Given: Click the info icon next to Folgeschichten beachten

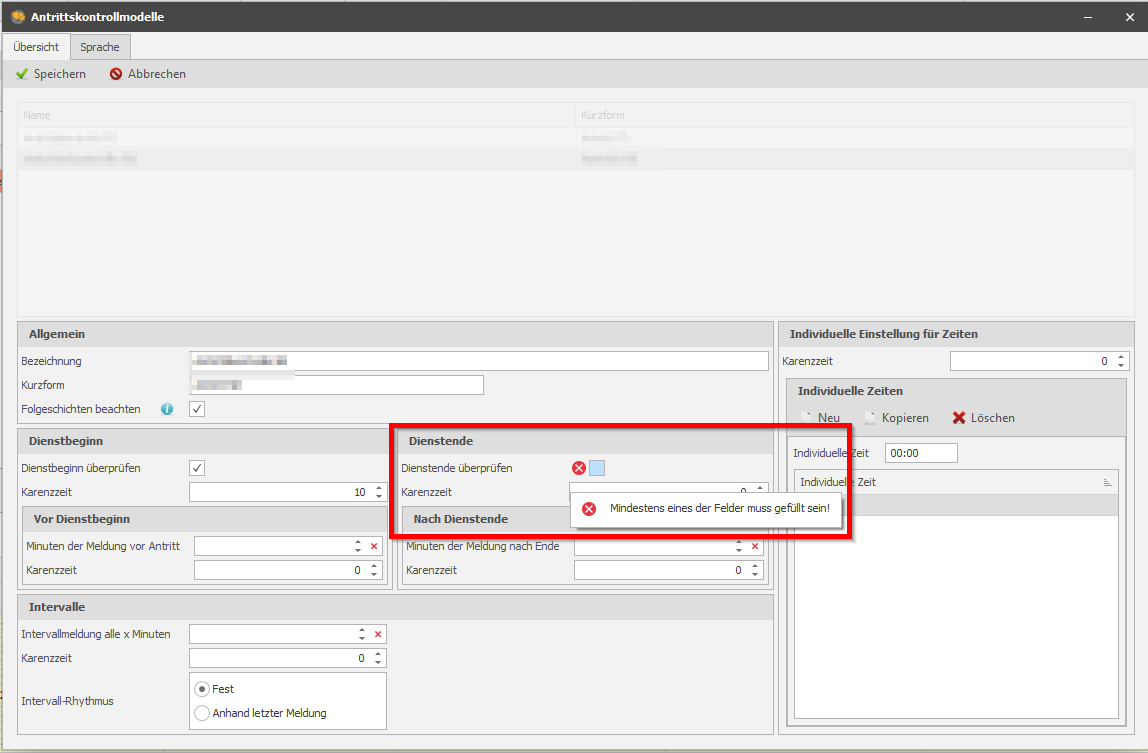Looking at the screenshot, I should pos(167,409).
